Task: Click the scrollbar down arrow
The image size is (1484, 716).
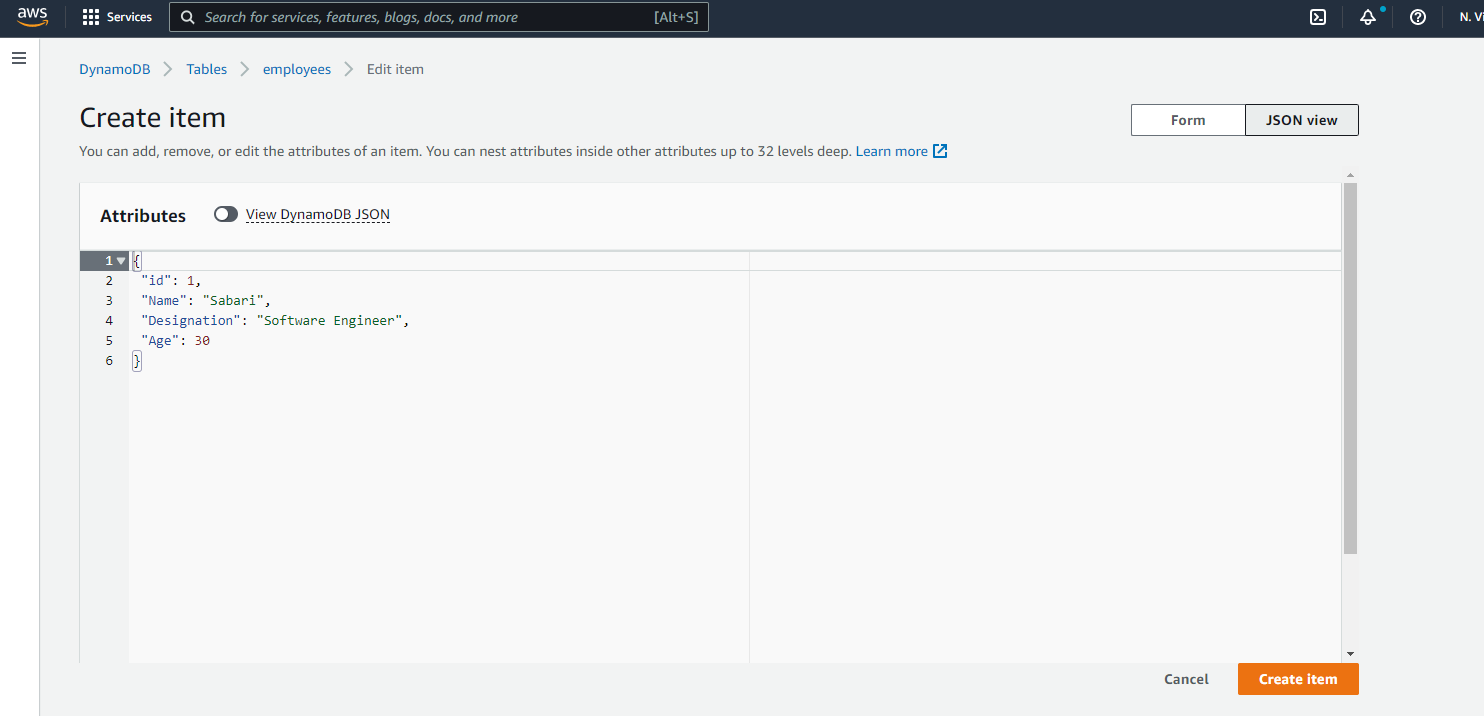Action: [1350, 654]
